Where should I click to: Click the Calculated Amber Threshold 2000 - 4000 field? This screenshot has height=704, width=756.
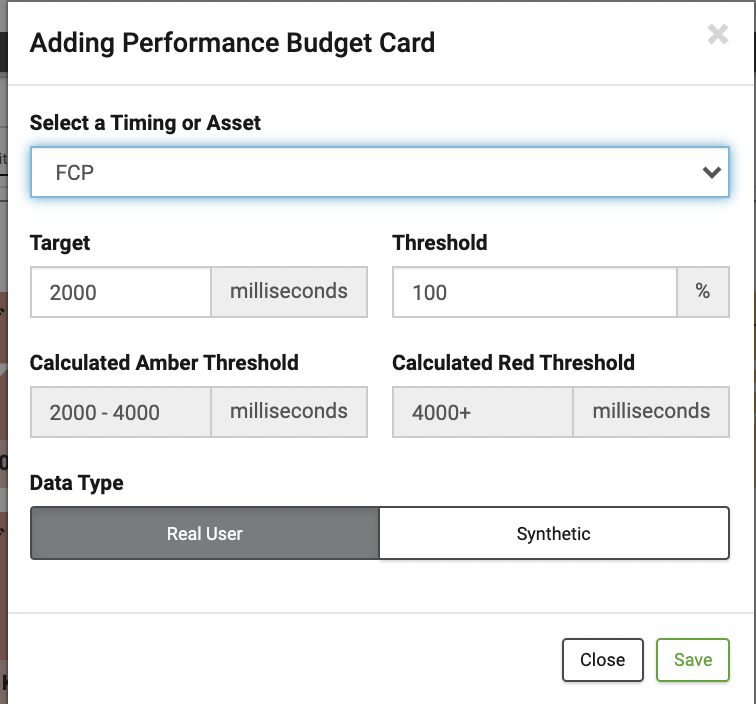121,412
